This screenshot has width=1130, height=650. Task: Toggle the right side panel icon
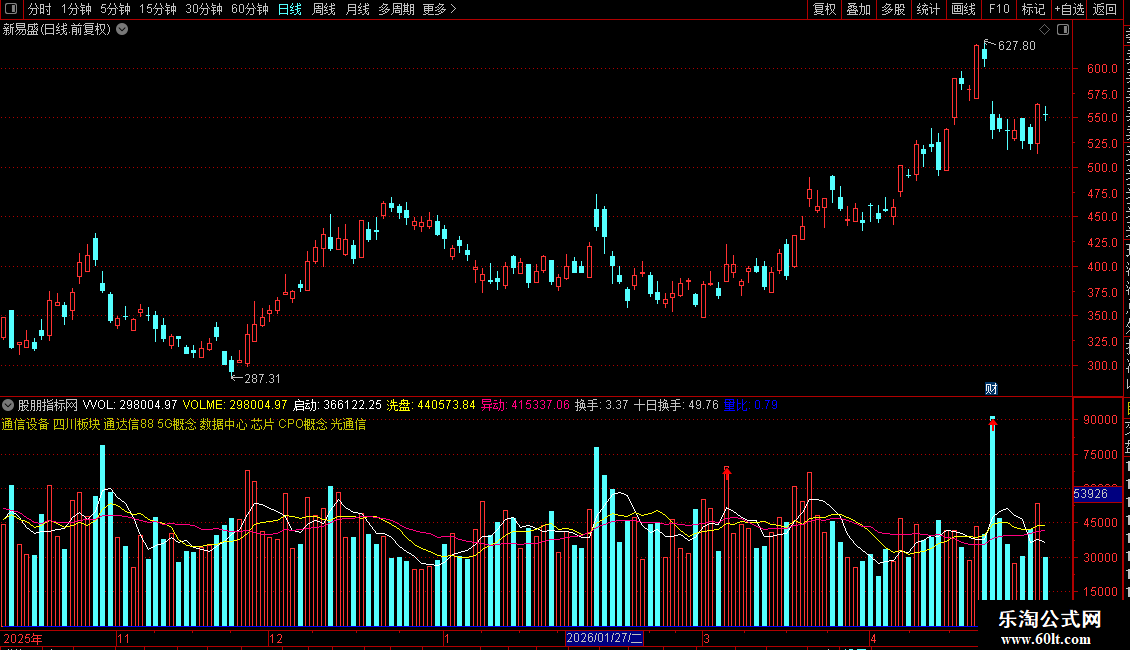pyautogui.click(x=1063, y=30)
